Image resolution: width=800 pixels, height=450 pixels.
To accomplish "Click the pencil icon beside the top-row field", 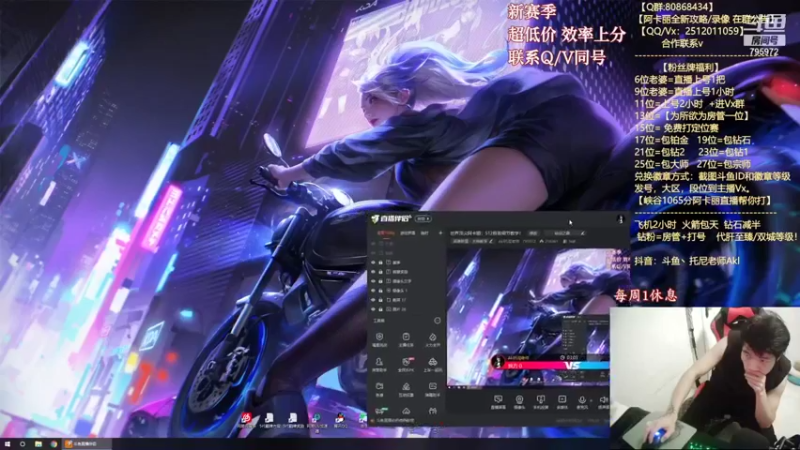I will tap(582, 233).
